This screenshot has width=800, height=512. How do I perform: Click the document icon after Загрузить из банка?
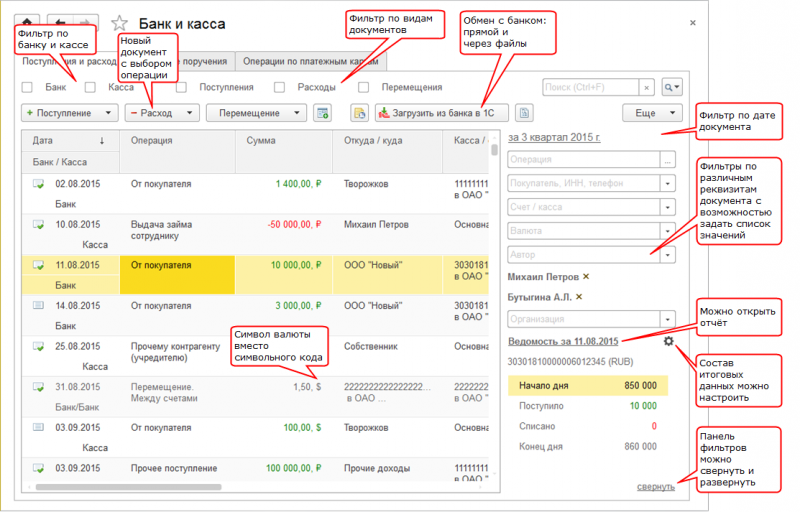tap(524, 114)
